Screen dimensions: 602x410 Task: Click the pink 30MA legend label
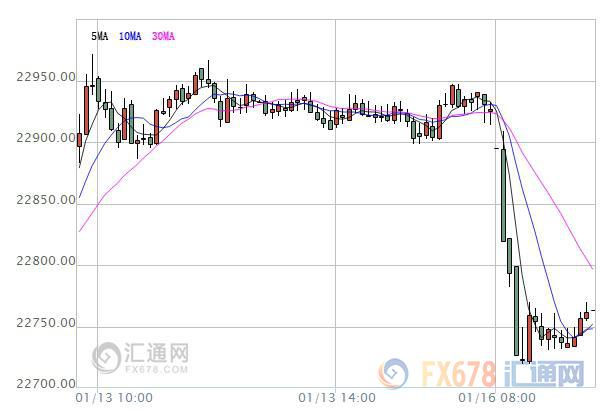(163, 36)
